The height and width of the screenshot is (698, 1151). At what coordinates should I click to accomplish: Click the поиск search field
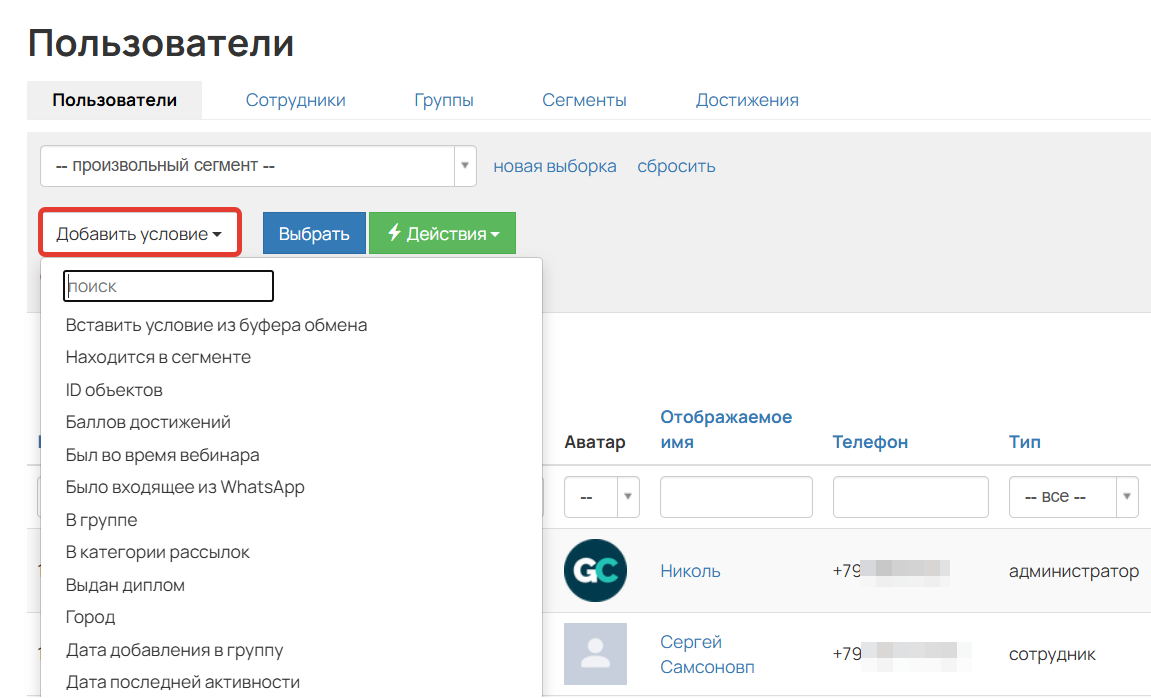pyautogui.click(x=168, y=286)
